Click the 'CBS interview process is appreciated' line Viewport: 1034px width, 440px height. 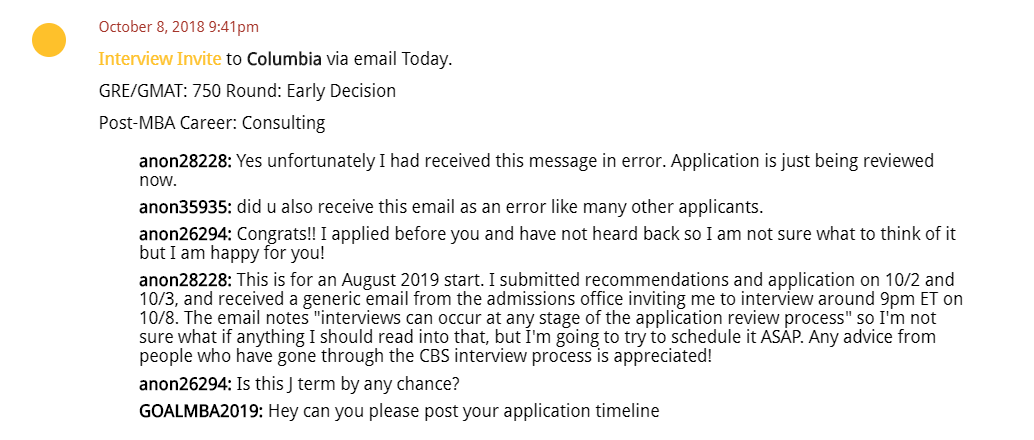[426, 356]
